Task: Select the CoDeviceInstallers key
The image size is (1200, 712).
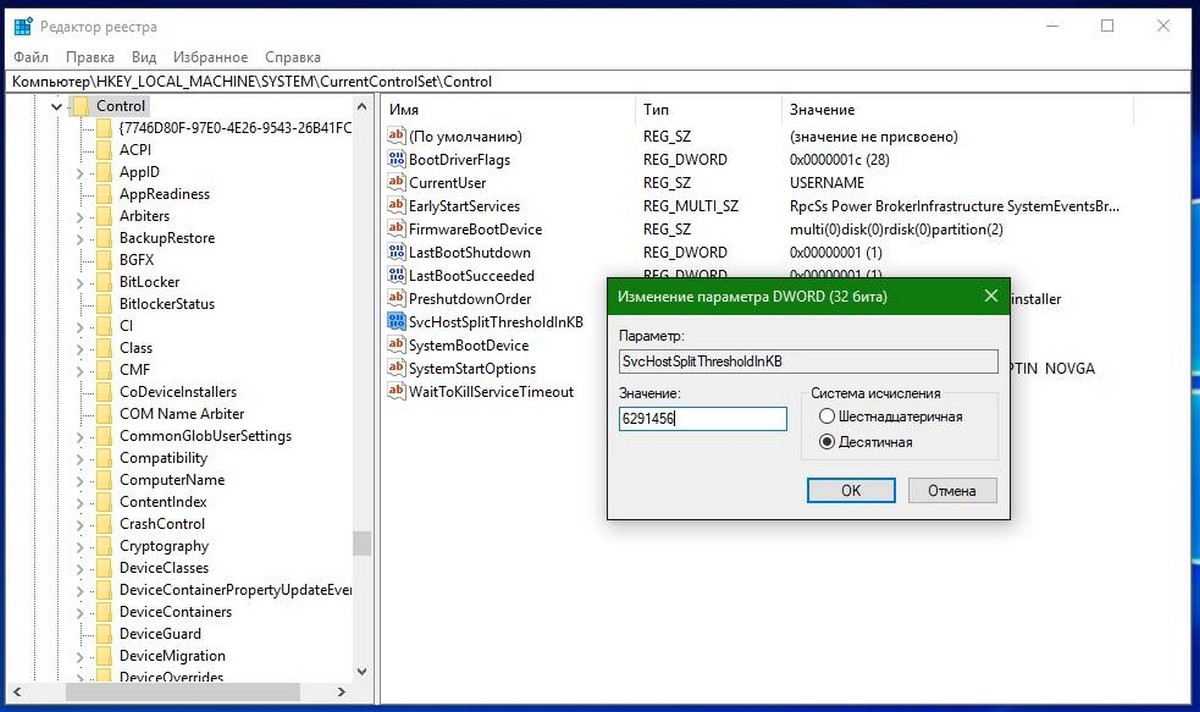Action: pos(178,392)
